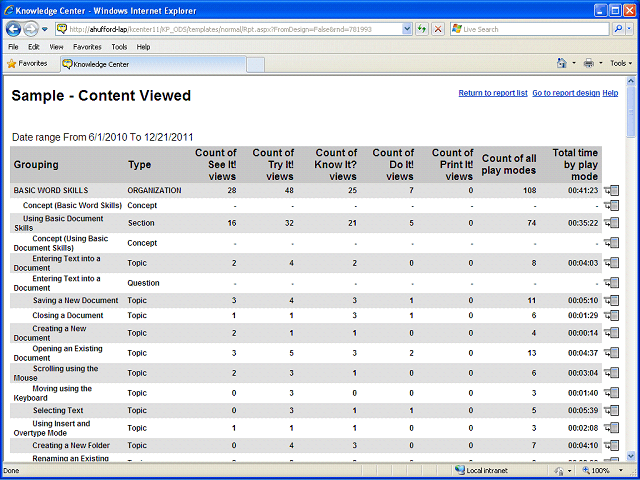Click the Sample - Content Viewed title
This screenshot has height=480, width=640.
tap(101, 96)
